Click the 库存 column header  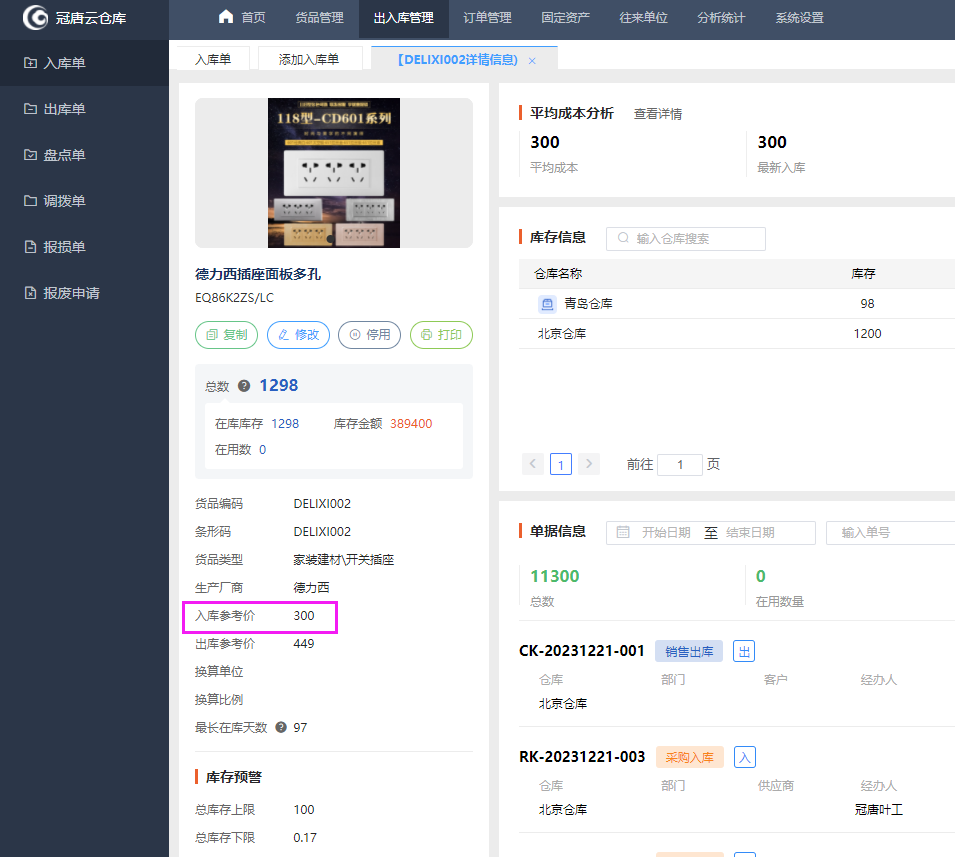863,274
